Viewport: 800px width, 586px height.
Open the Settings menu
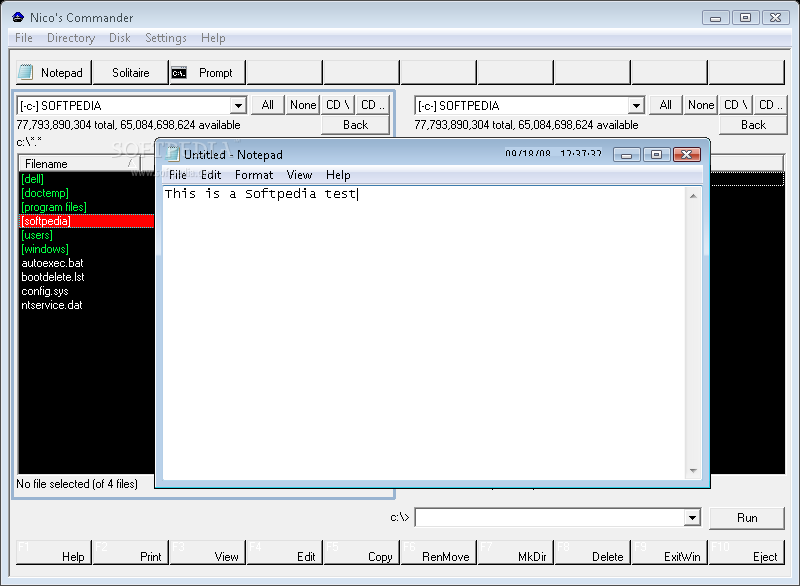[x=166, y=38]
